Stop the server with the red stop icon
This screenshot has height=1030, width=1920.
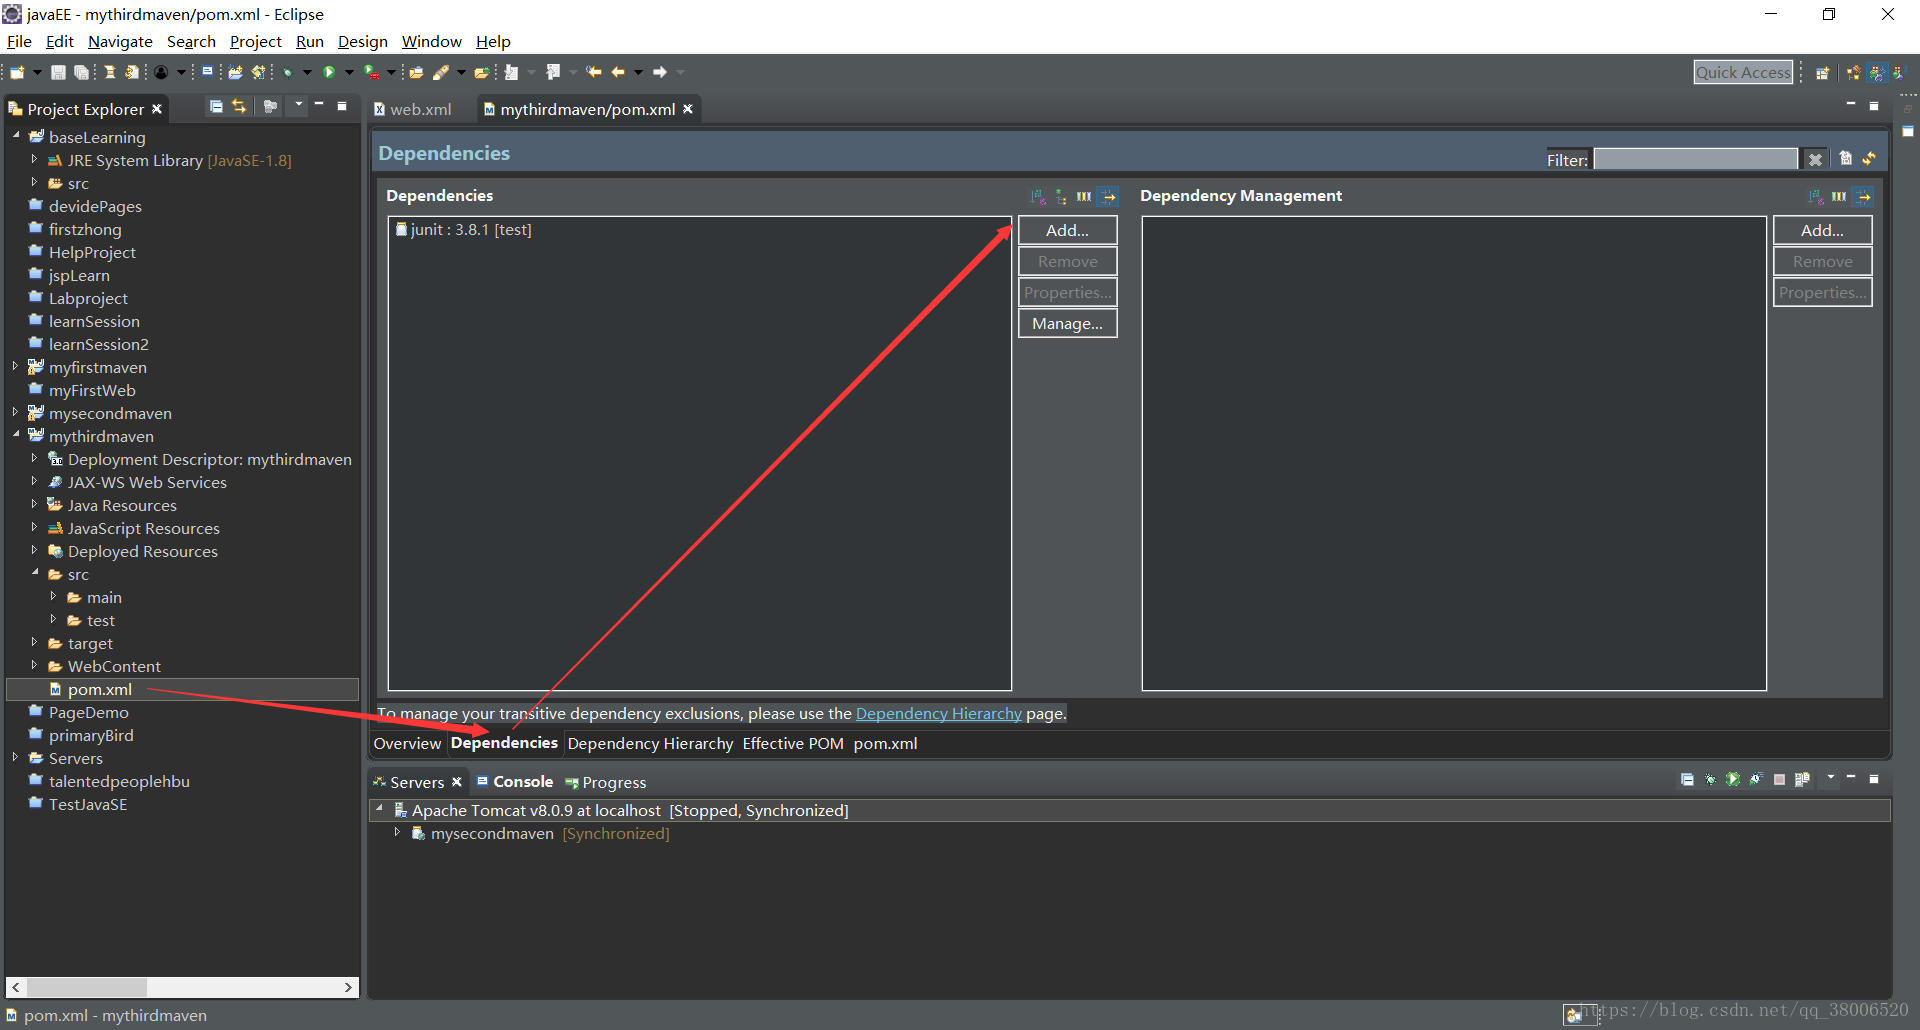pyautogui.click(x=1780, y=780)
